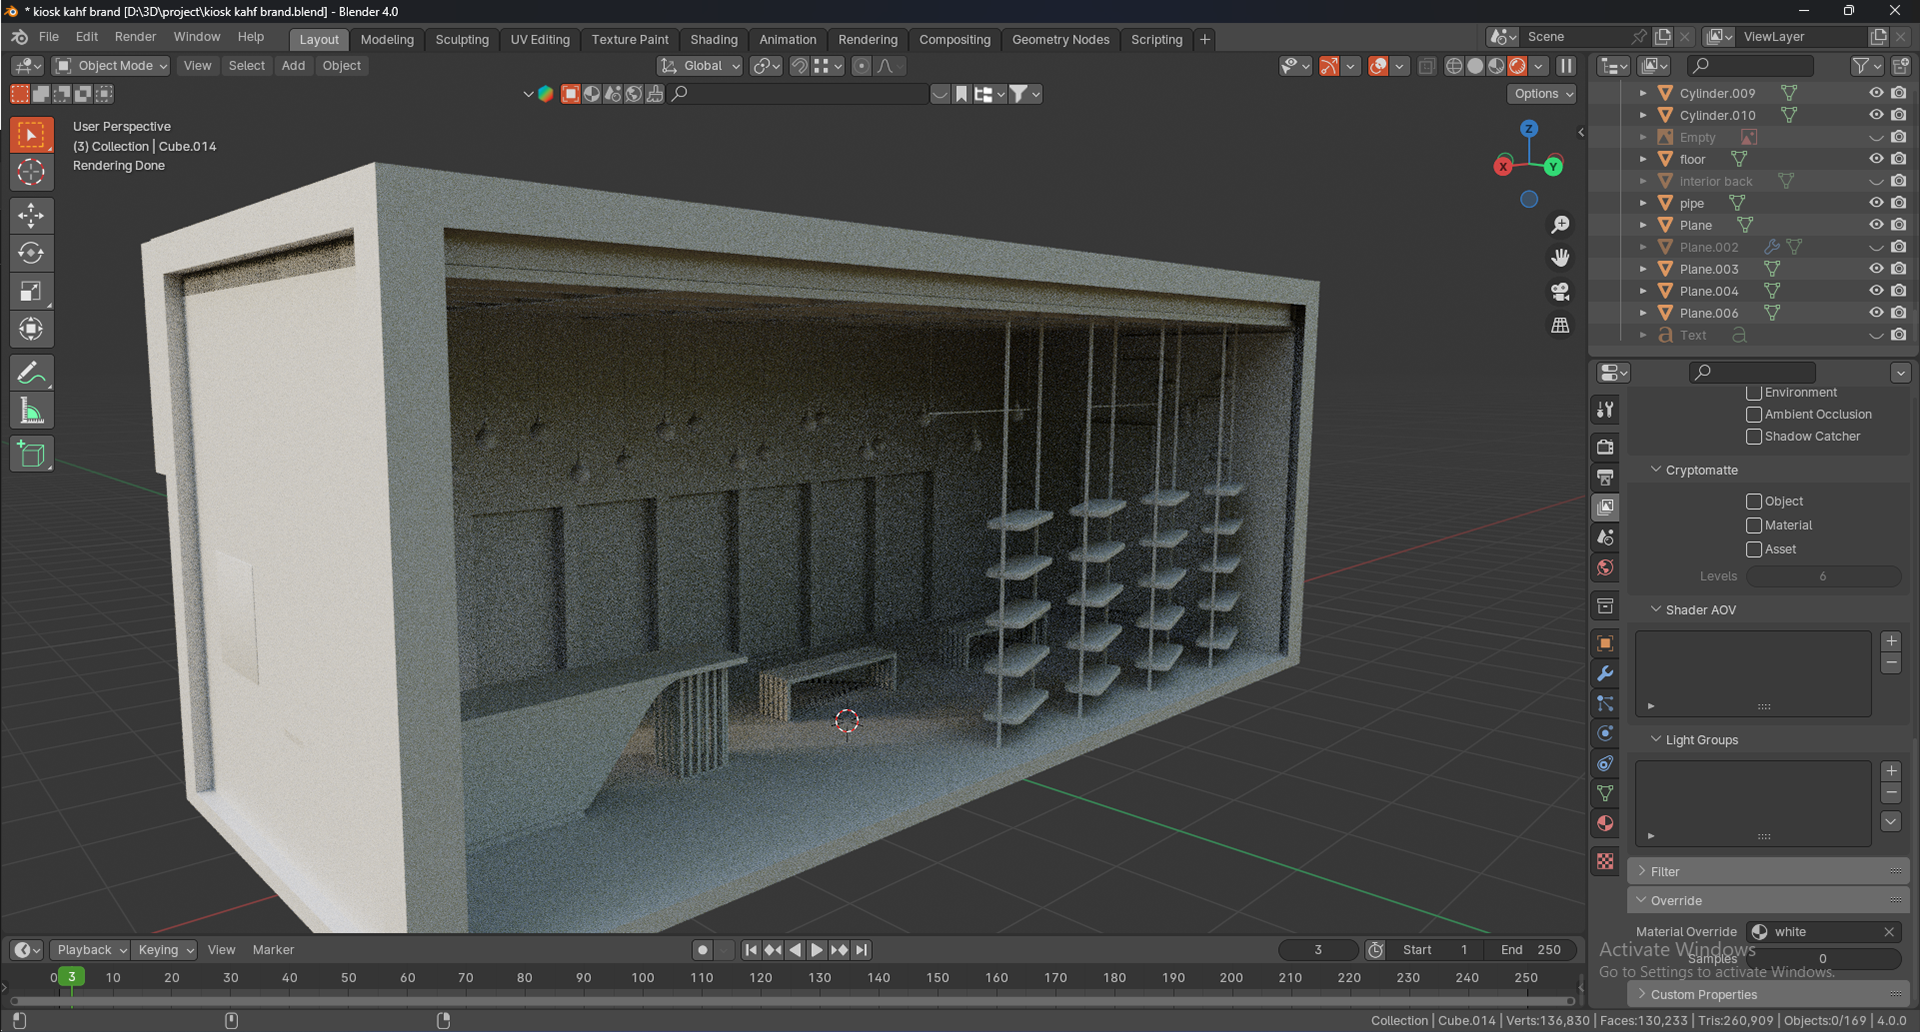Switch to rendered viewport shading

(1517, 66)
